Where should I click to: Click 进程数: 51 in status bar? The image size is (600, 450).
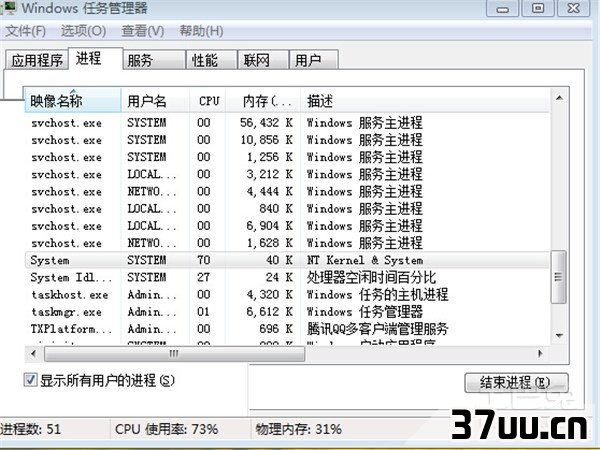pos(31,429)
